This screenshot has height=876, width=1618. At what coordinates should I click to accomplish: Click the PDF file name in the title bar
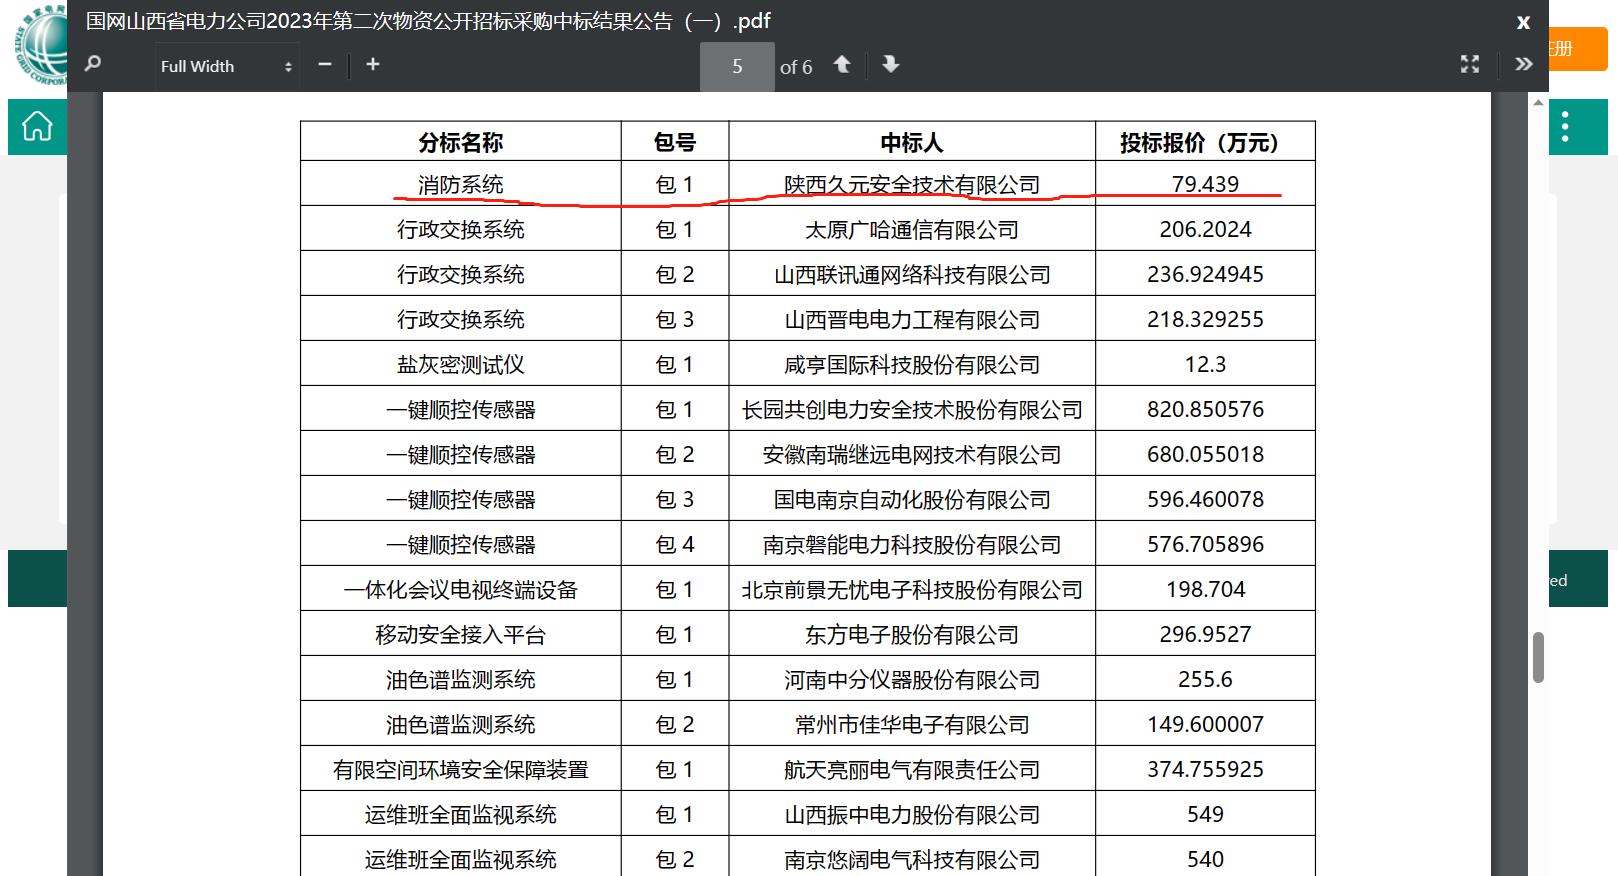point(428,21)
